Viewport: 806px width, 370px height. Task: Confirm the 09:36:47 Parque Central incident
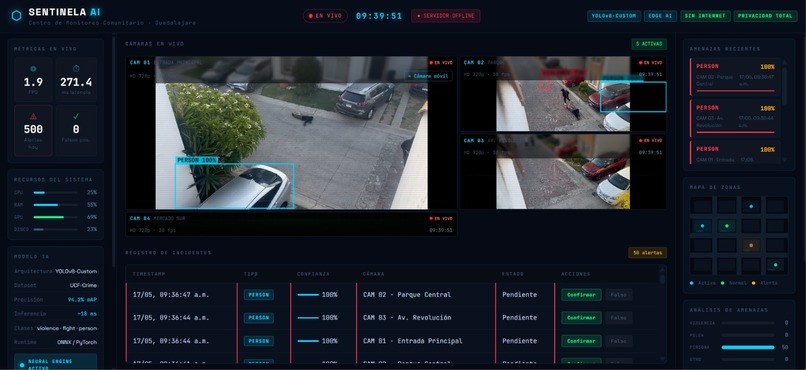tap(581, 295)
